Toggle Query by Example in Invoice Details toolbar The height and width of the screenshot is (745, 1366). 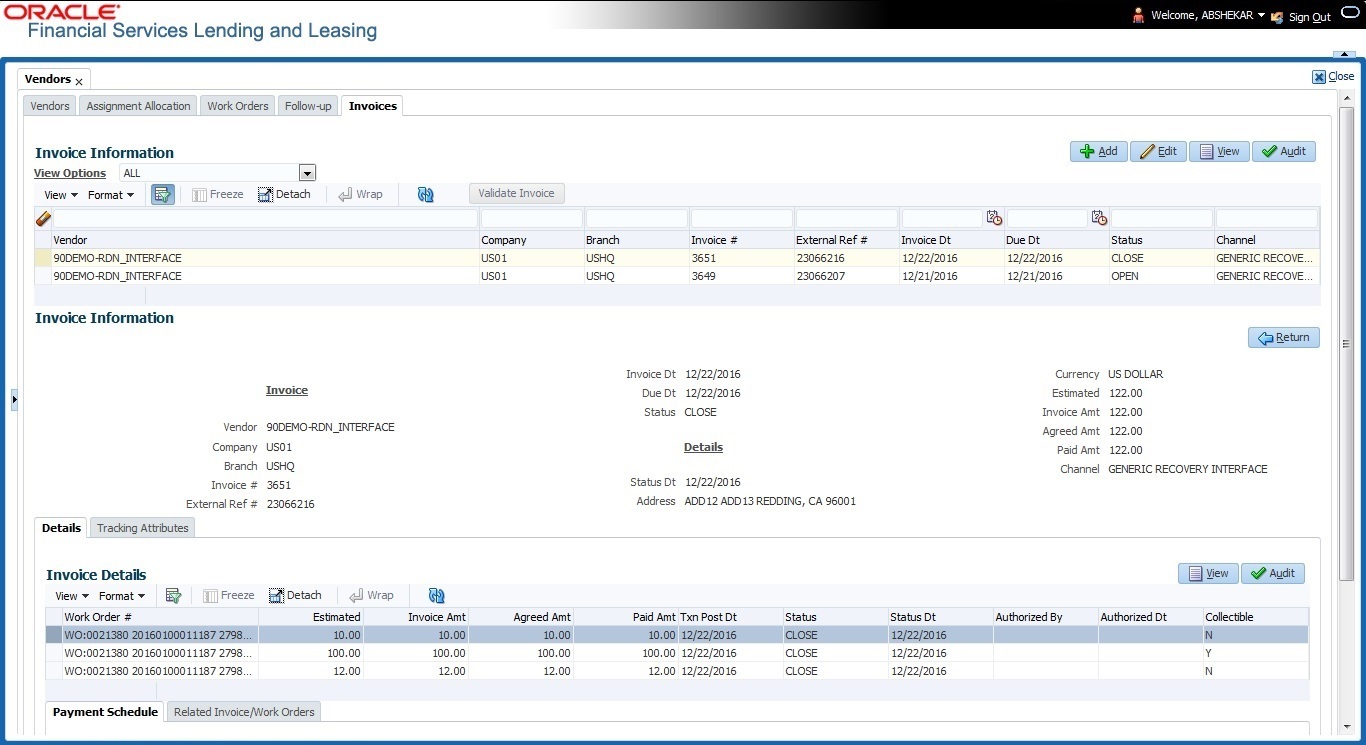pos(173,596)
